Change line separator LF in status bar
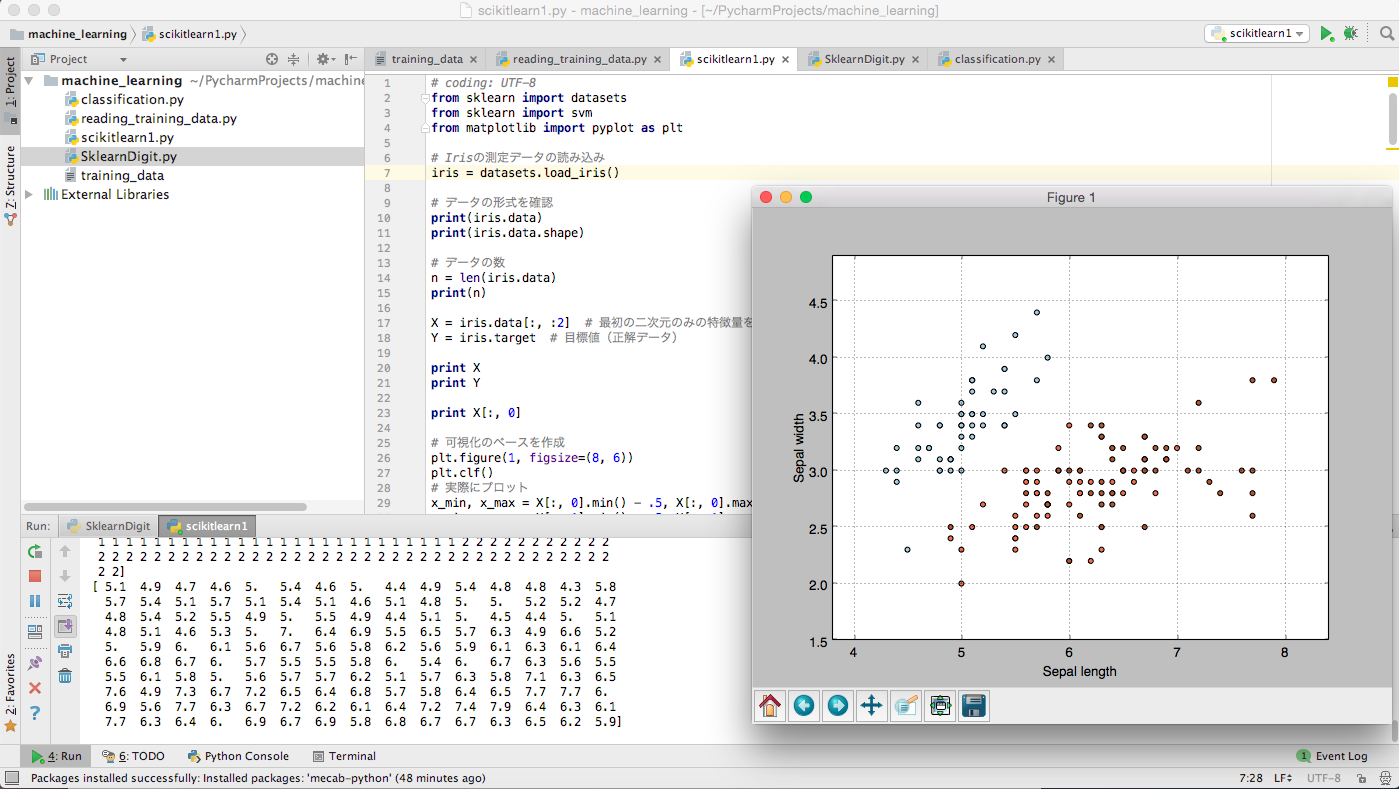The width and height of the screenshot is (1399, 789). pyautogui.click(x=1282, y=778)
